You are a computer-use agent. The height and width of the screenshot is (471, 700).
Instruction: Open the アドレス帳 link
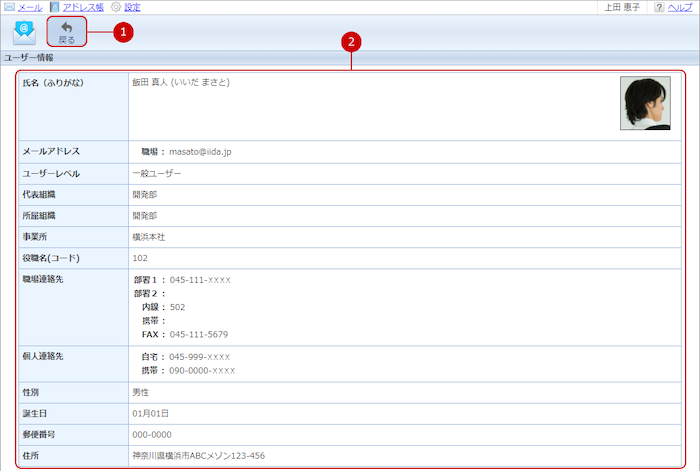point(83,7)
